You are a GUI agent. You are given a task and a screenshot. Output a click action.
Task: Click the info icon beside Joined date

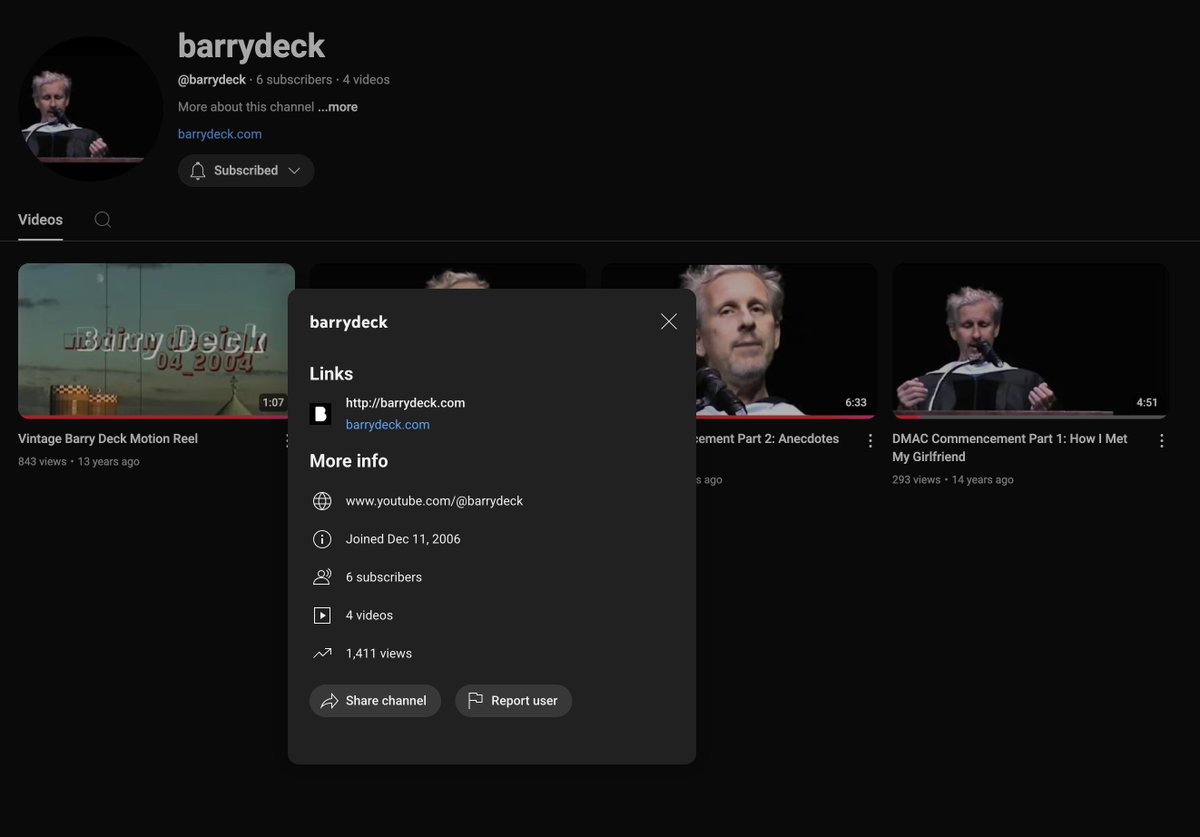coord(322,539)
